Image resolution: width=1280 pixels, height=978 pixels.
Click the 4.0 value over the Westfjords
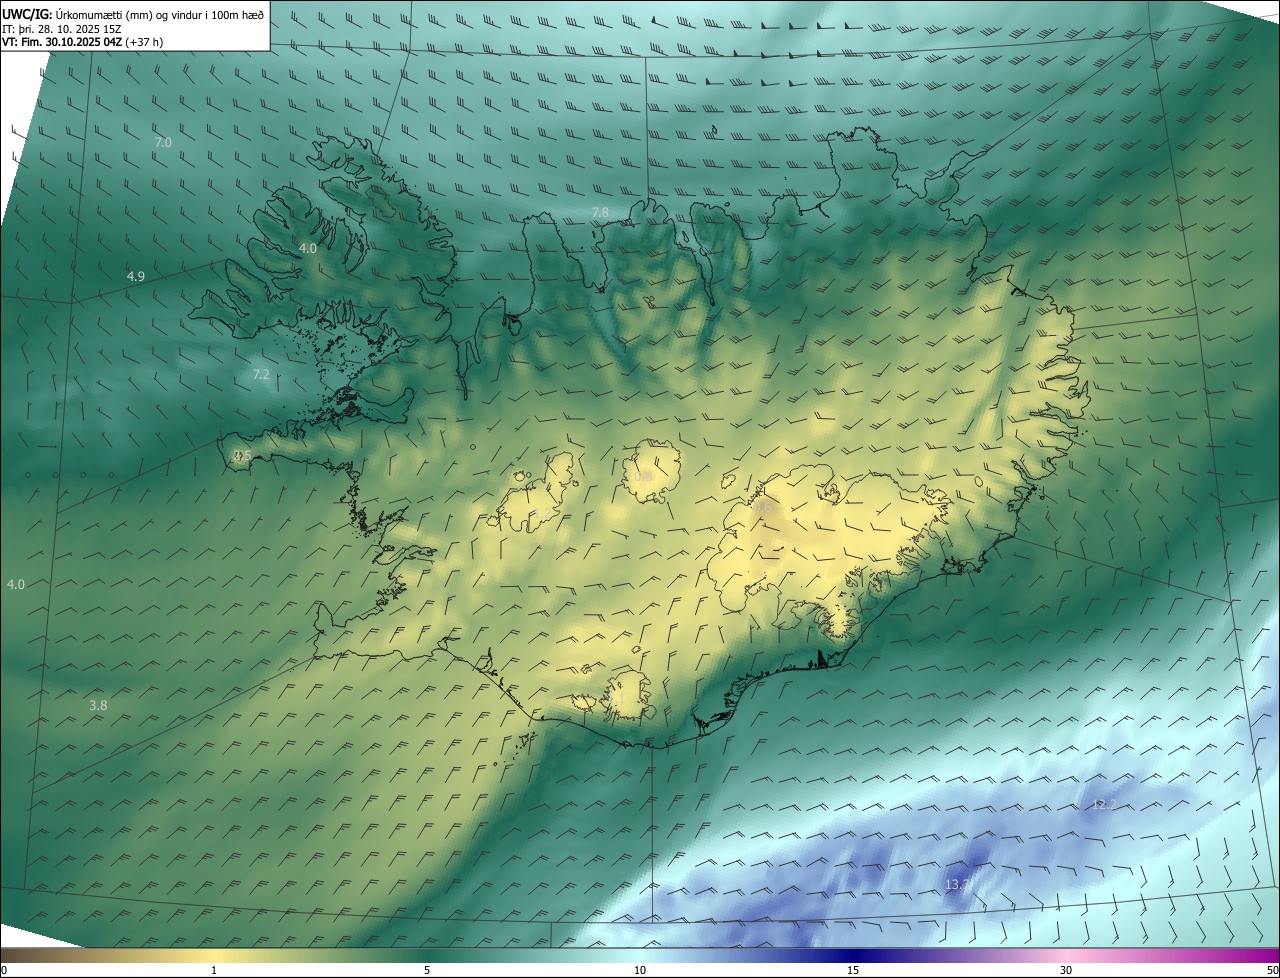[308, 248]
